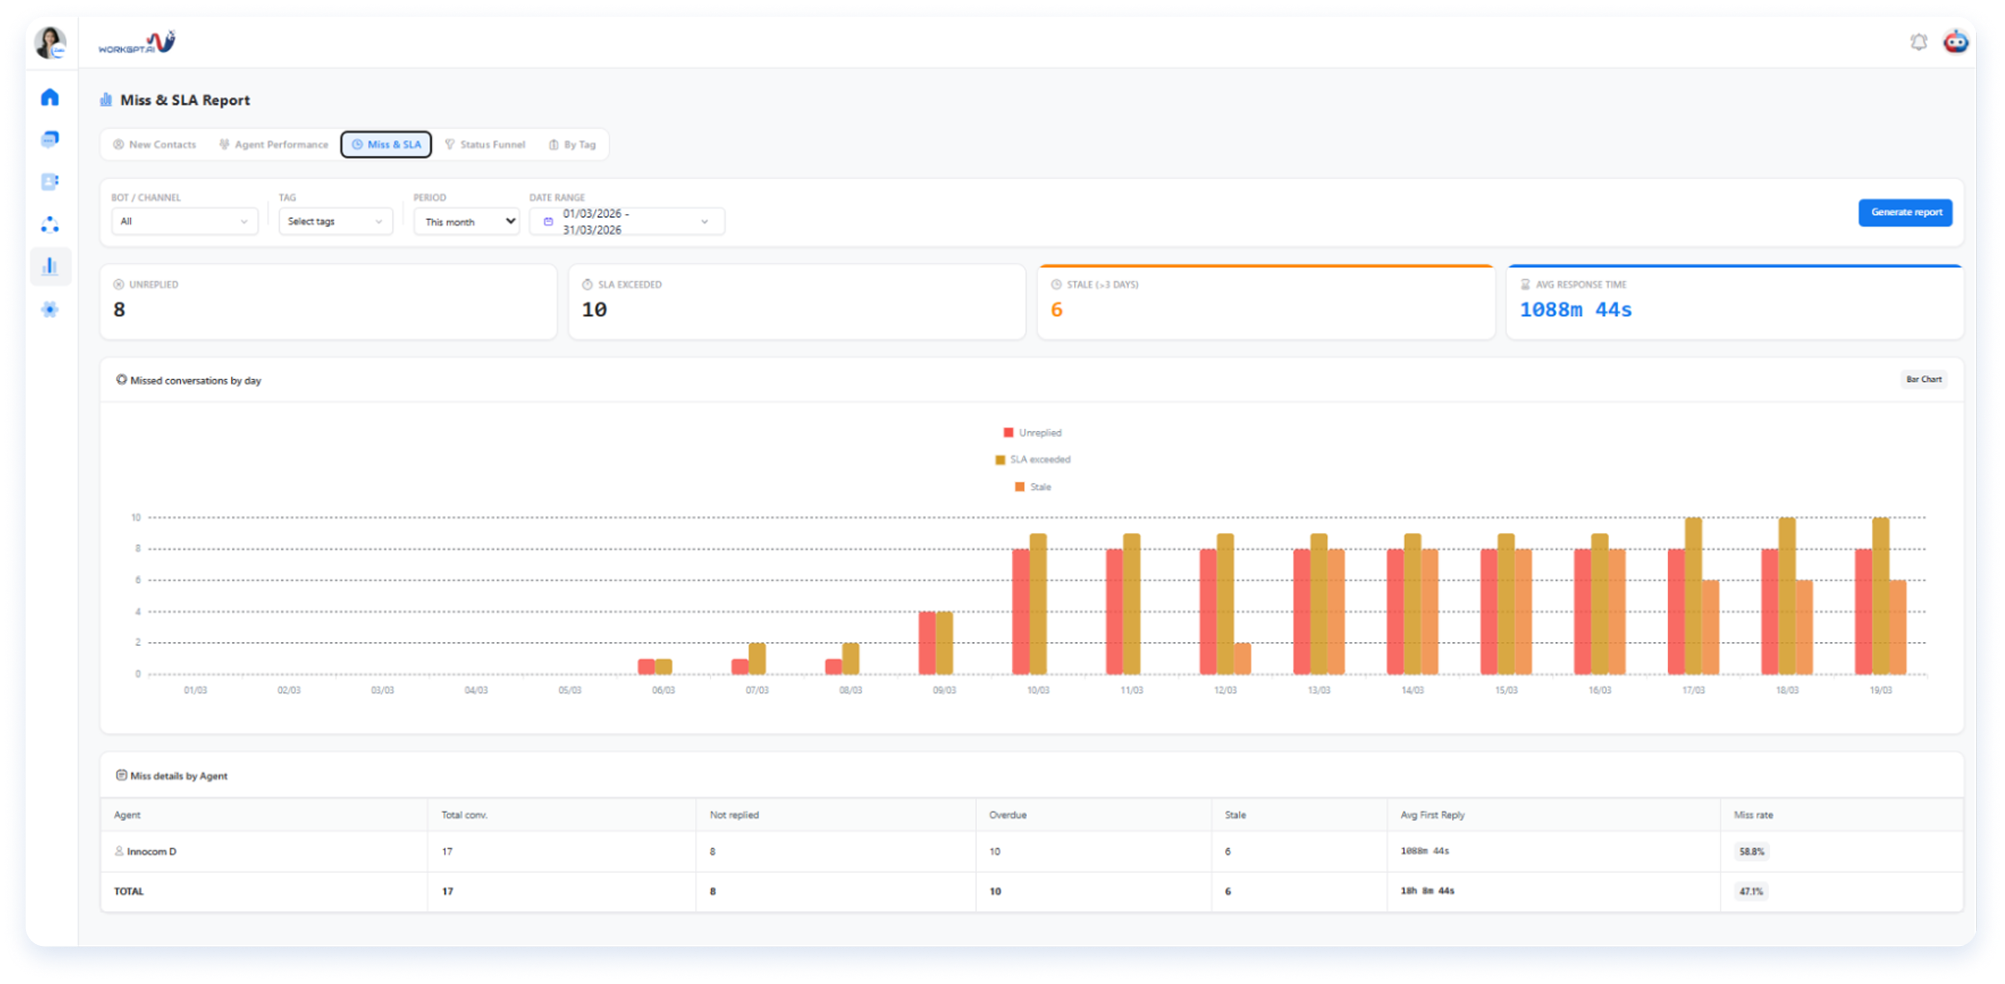
Task: Select the reports bar chart sidebar icon
Action: (x=50, y=266)
